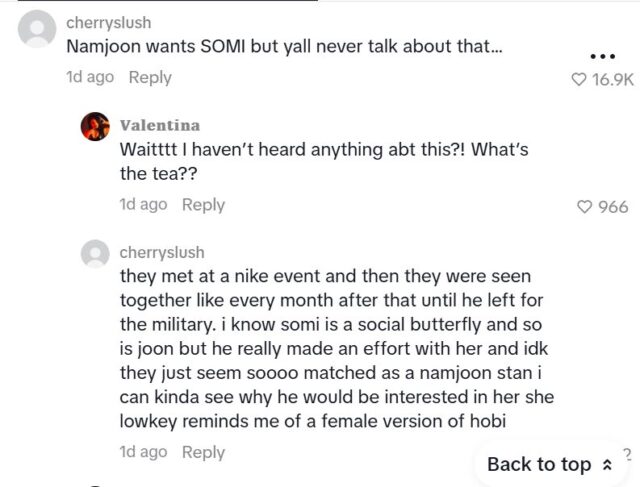
Task: Reply to Valentina's comment
Action: 203,204
